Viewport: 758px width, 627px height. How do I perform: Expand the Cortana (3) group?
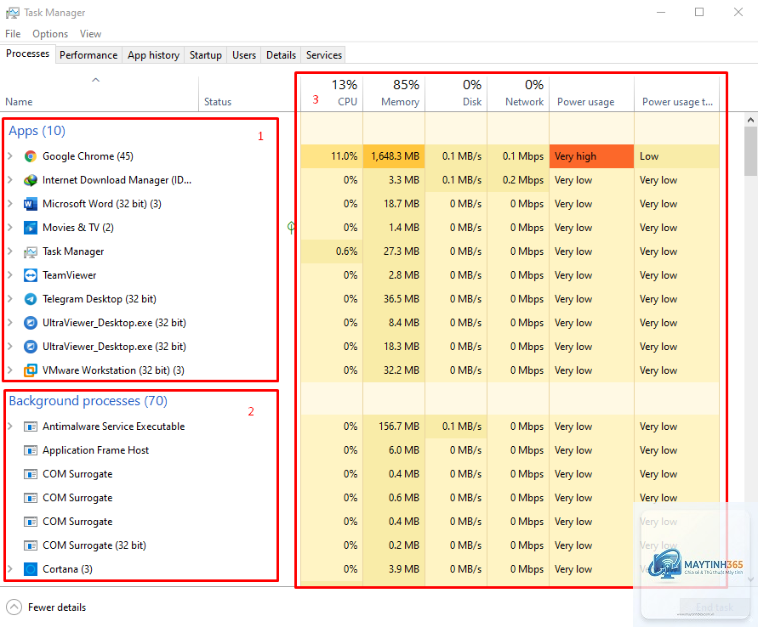pos(10,569)
